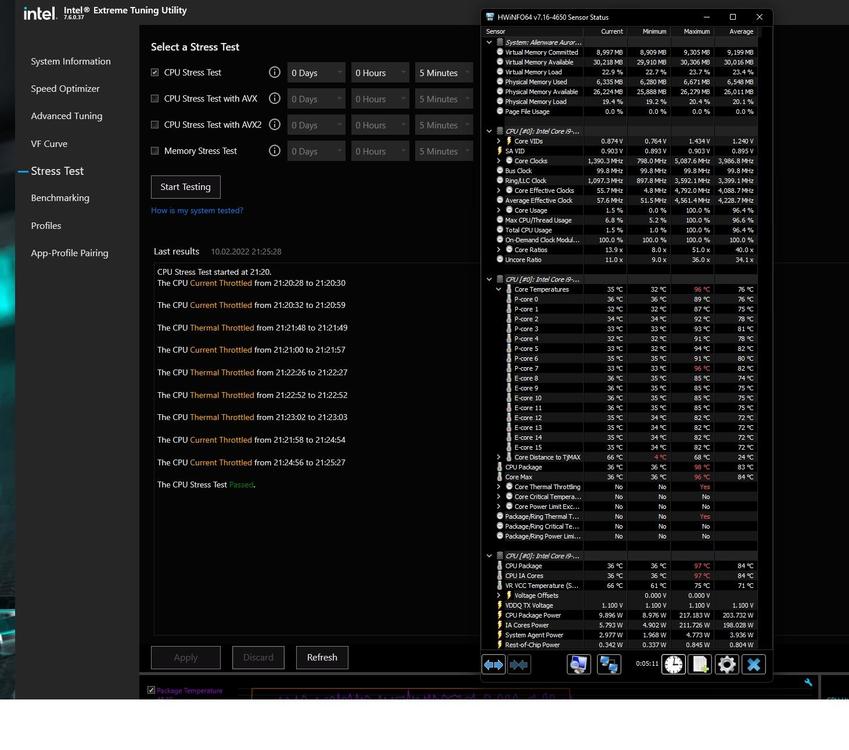Screen dimensions: 849x750
Task: Click the Refresh button
Action: coord(322,657)
